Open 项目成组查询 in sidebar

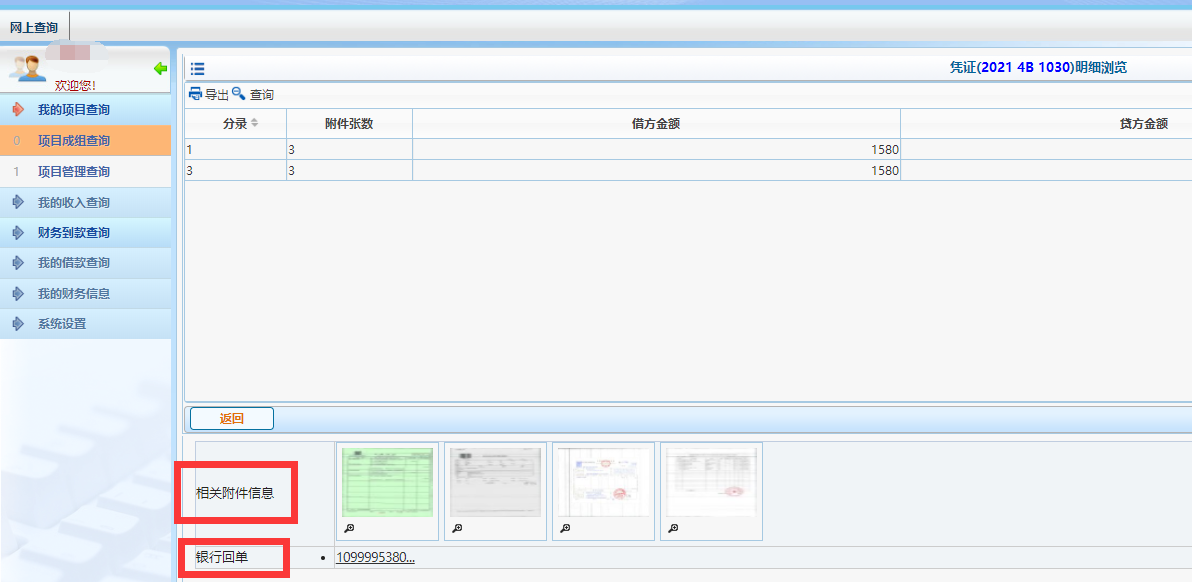[x=73, y=141]
